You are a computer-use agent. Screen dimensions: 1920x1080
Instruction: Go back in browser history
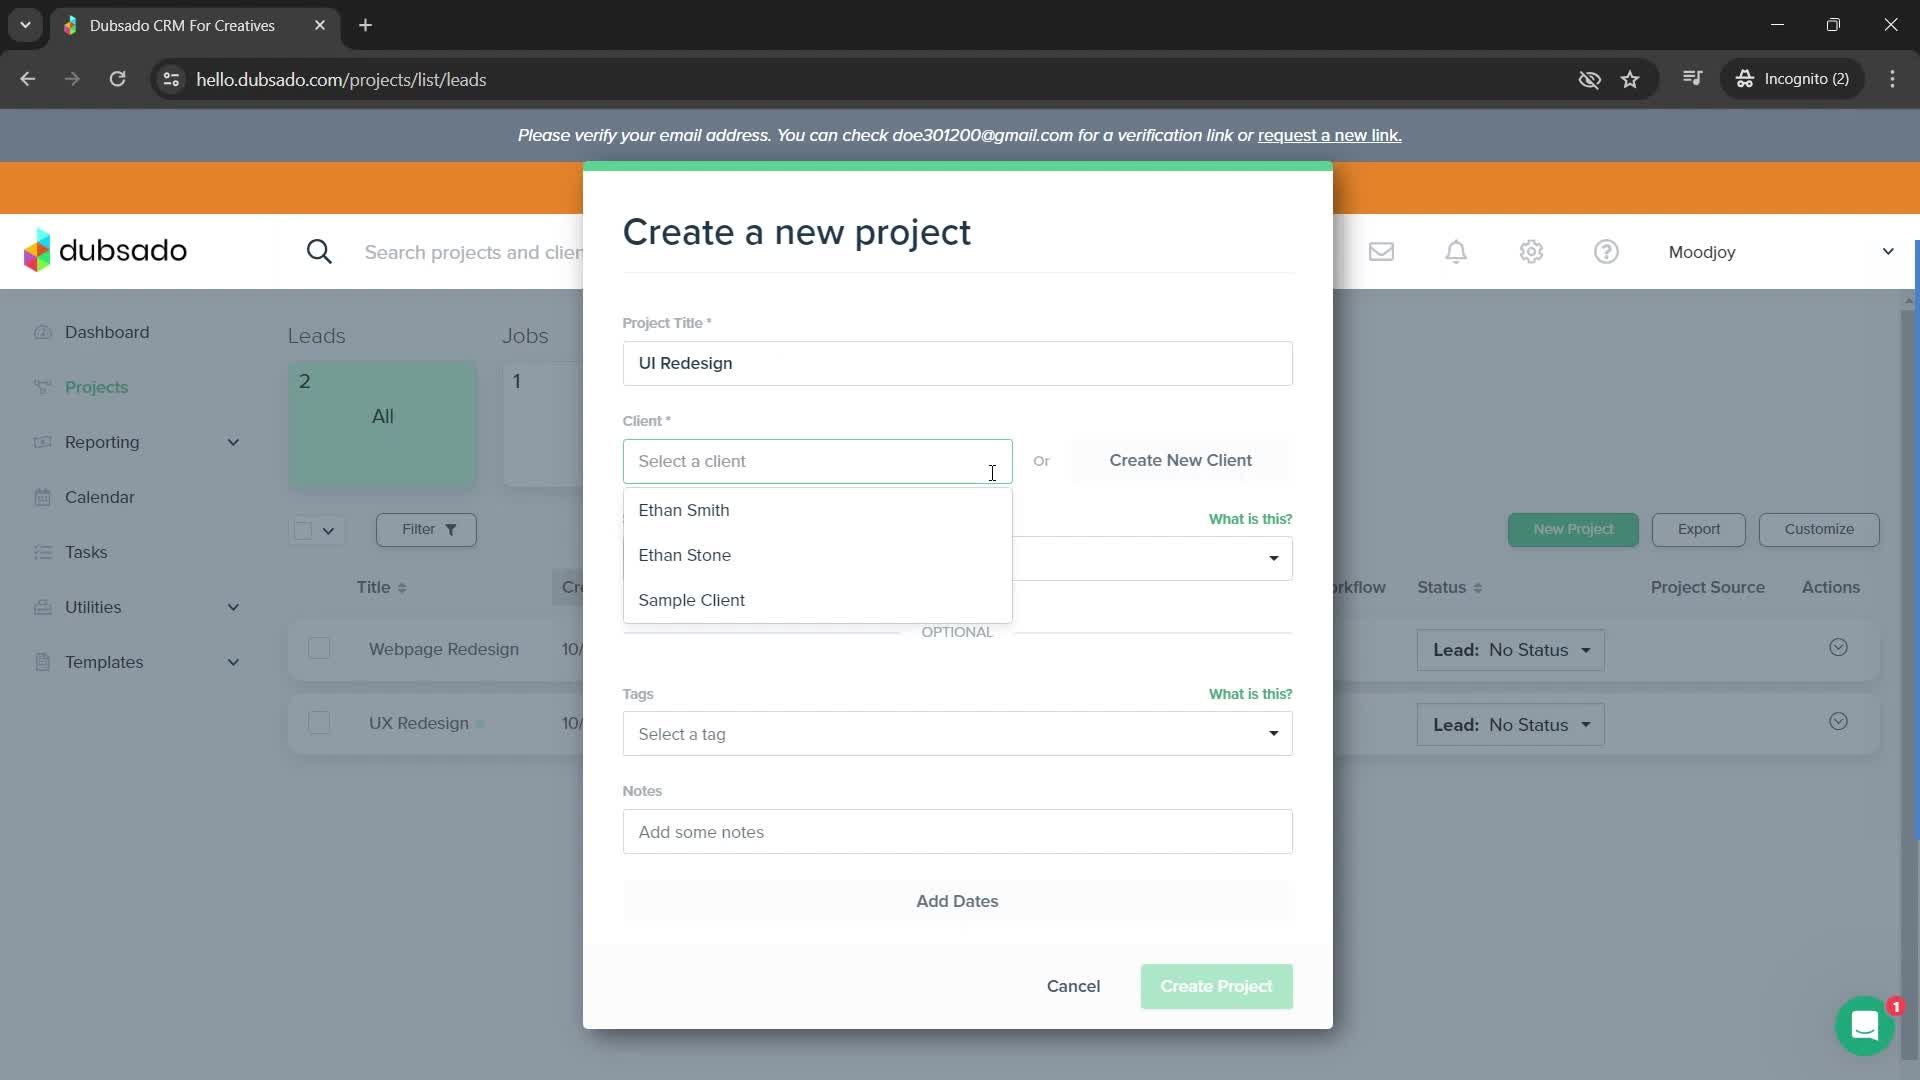(x=27, y=79)
